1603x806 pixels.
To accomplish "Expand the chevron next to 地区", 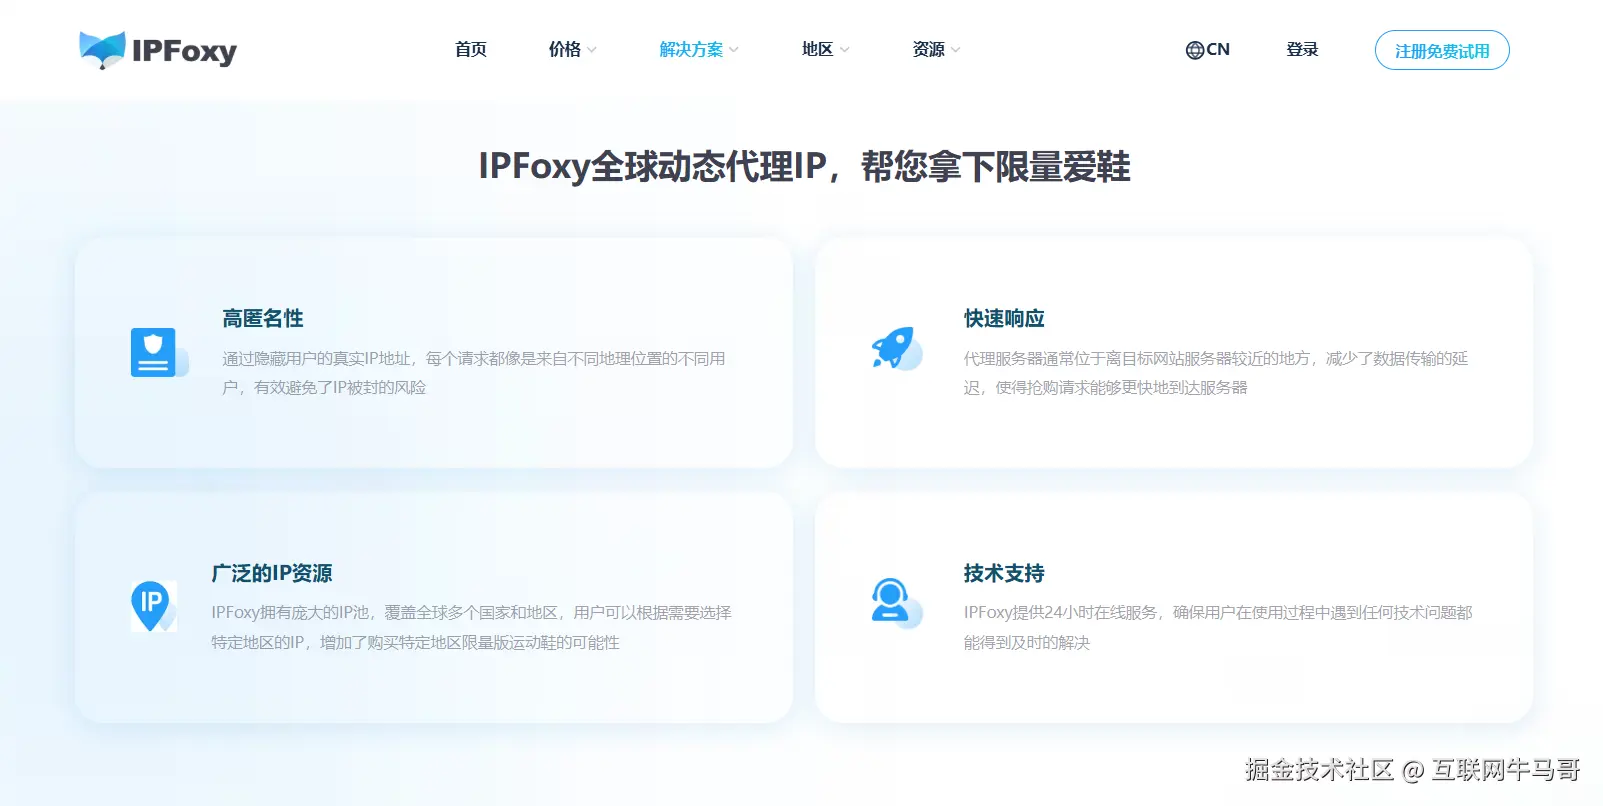I will click(845, 50).
